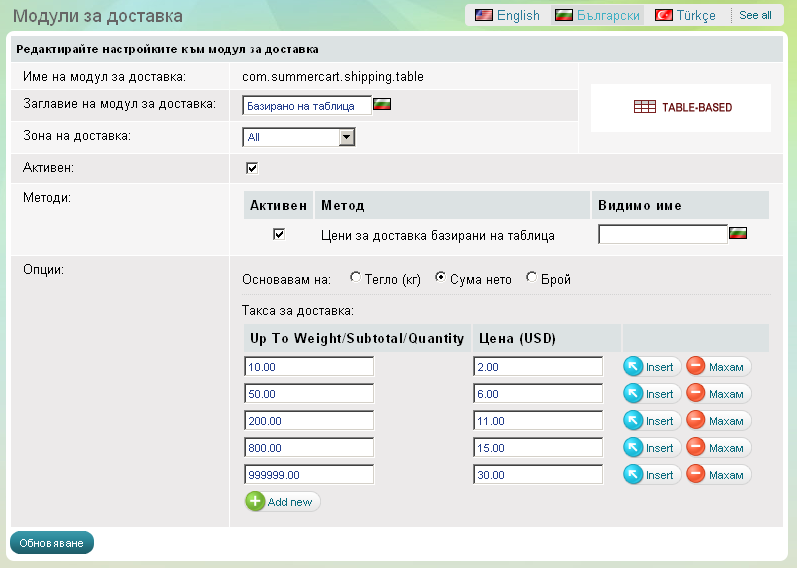Click the empty visible name input field
The image size is (797, 568).
tap(662, 234)
